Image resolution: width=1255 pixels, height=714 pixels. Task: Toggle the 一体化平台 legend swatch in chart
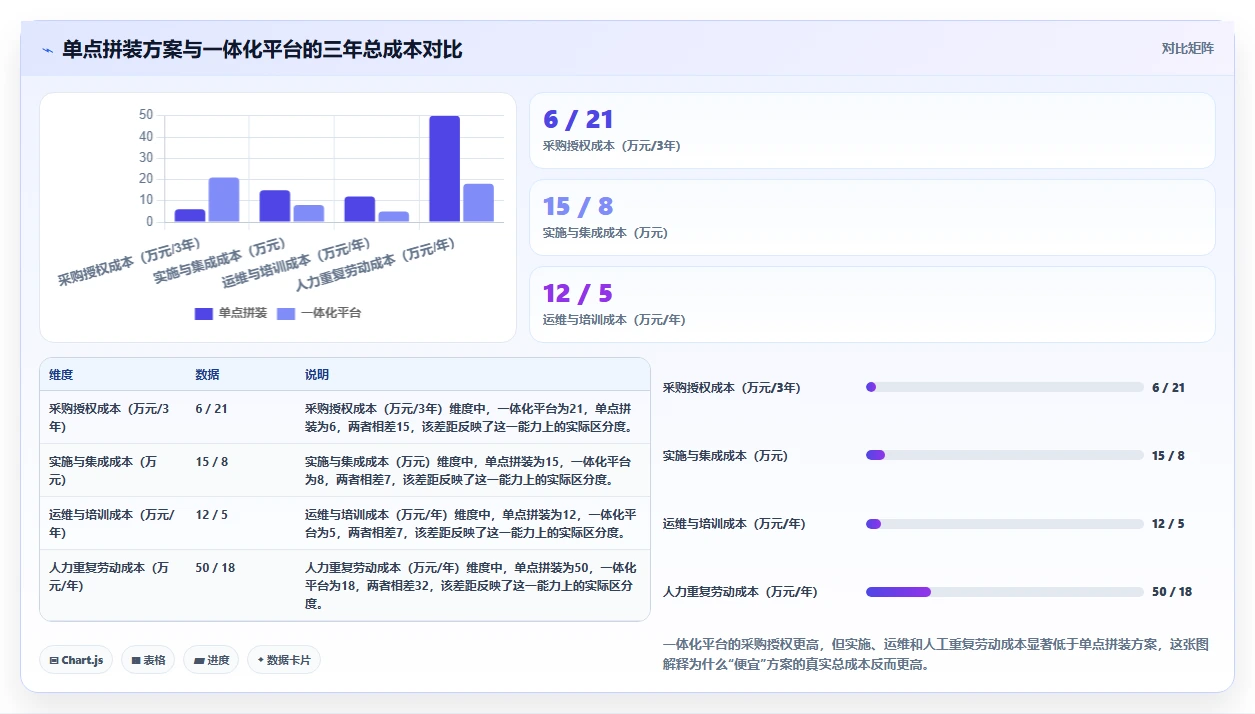click(x=285, y=313)
